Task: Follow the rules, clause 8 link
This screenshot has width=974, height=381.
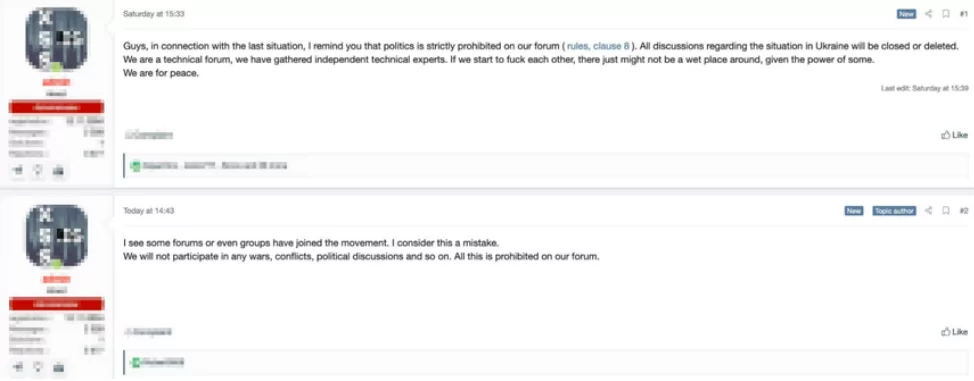Action: (x=598, y=46)
